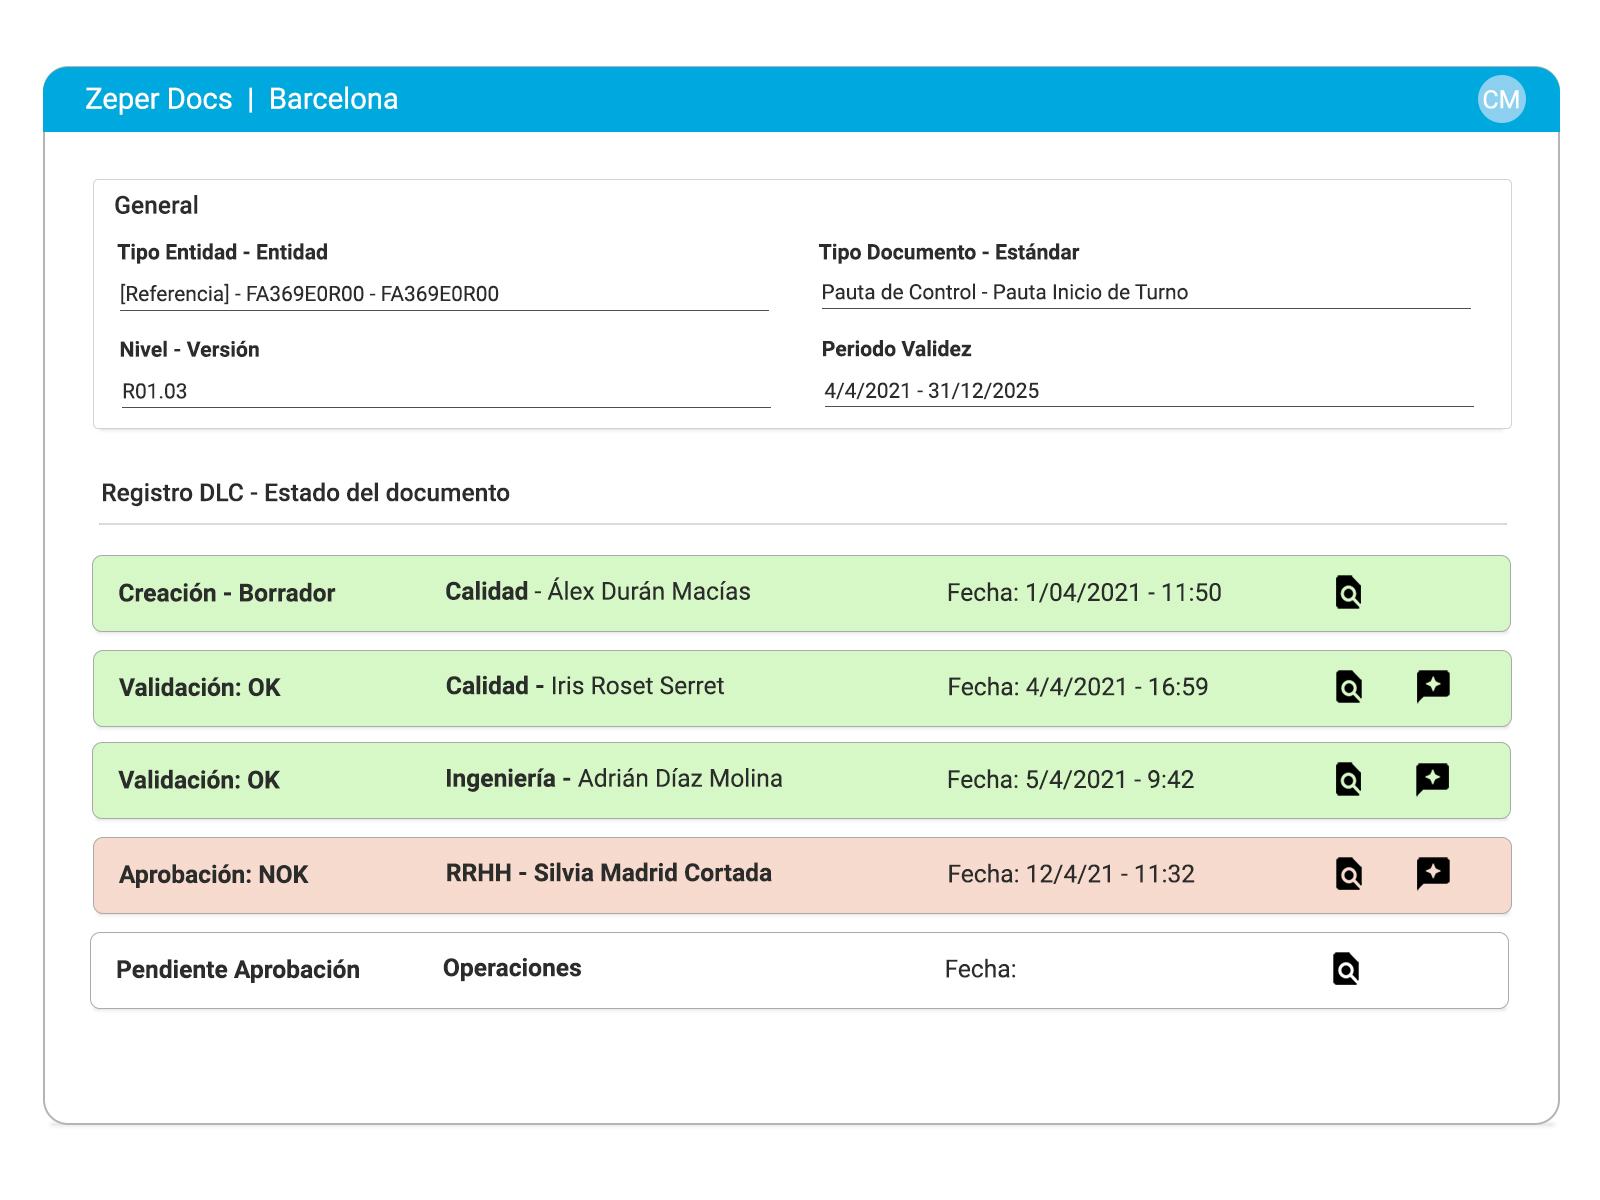
Task: Preview the document in the Aprobación NOK row
Action: click(1349, 874)
